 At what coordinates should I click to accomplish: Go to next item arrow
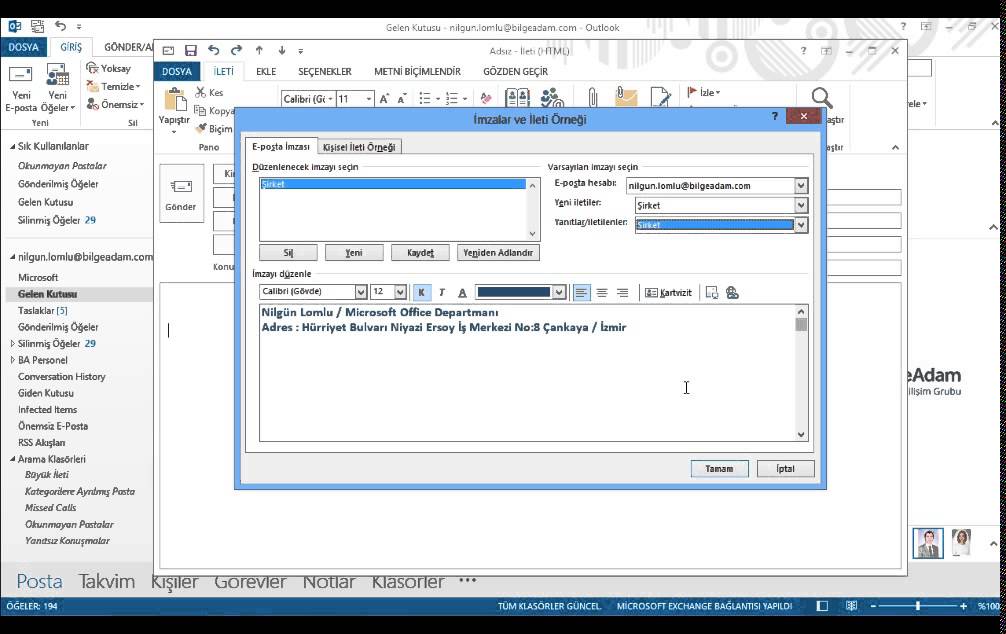282,50
